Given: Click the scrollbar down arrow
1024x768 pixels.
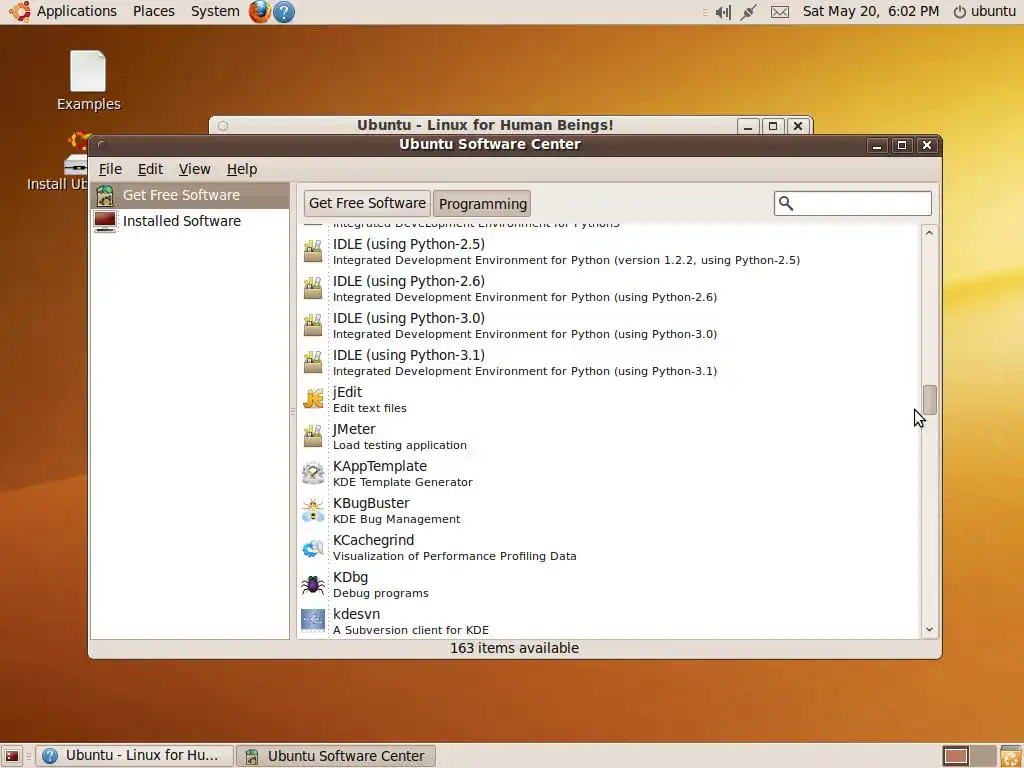Looking at the screenshot, I should click(x=929, y=630).
